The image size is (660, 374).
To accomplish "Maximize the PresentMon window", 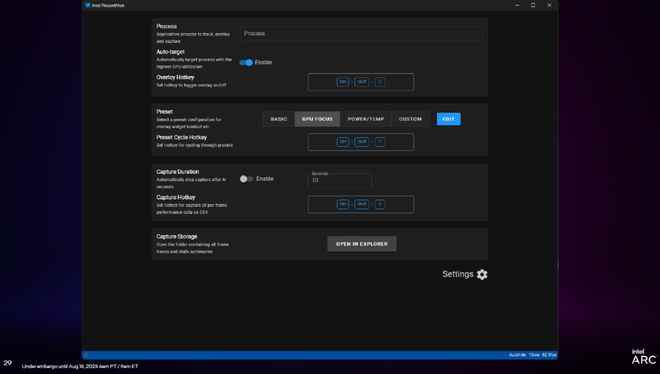I will [x=533, y=5].
